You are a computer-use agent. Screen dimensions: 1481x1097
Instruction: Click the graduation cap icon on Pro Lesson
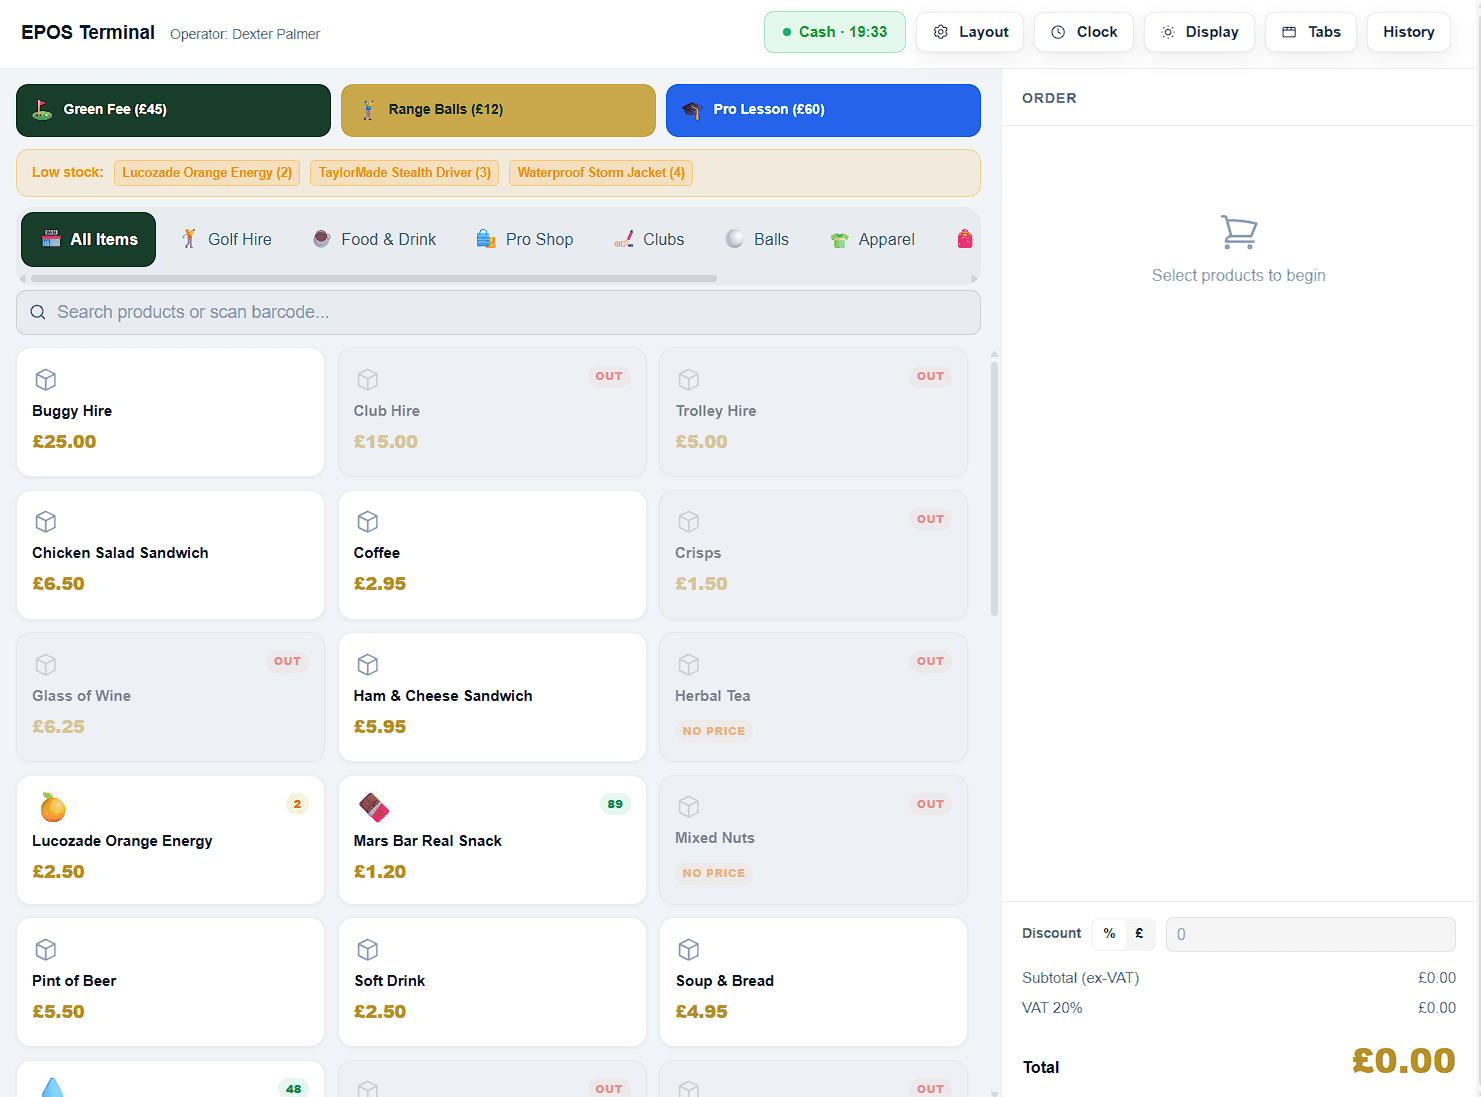coord(692,110)
